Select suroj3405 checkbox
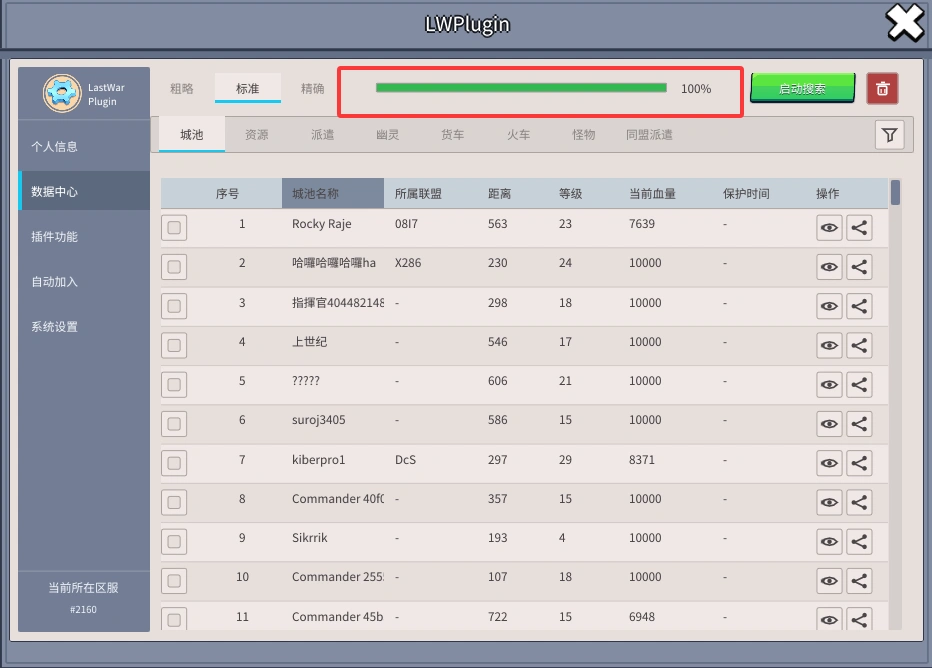This screenshot has width=932, height=668. (x=174, y=424)
